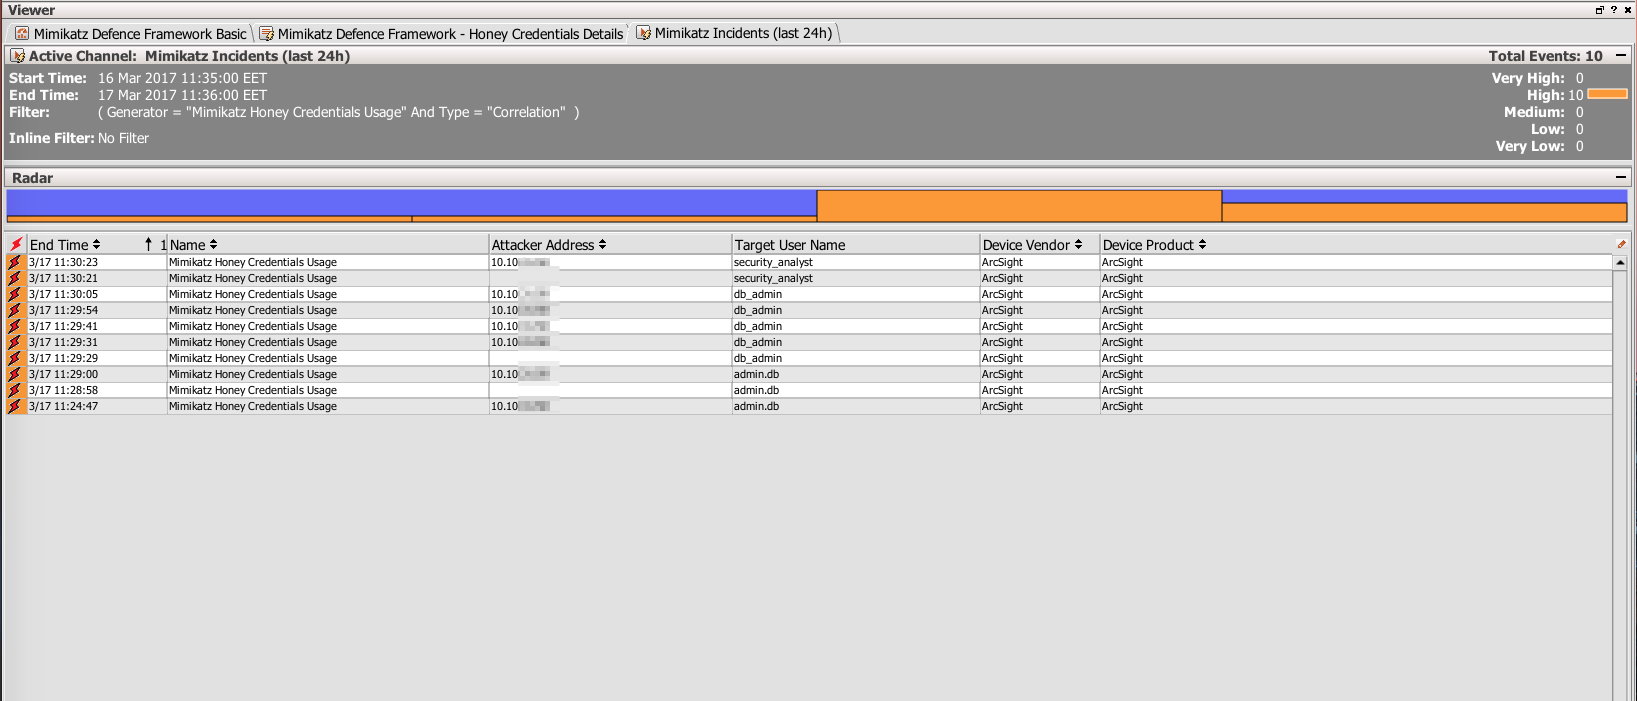Switch to Mimikatz Defence Framework Basic tab
Viewport: 1637px width, 701px height.
[x=139, y=34]
